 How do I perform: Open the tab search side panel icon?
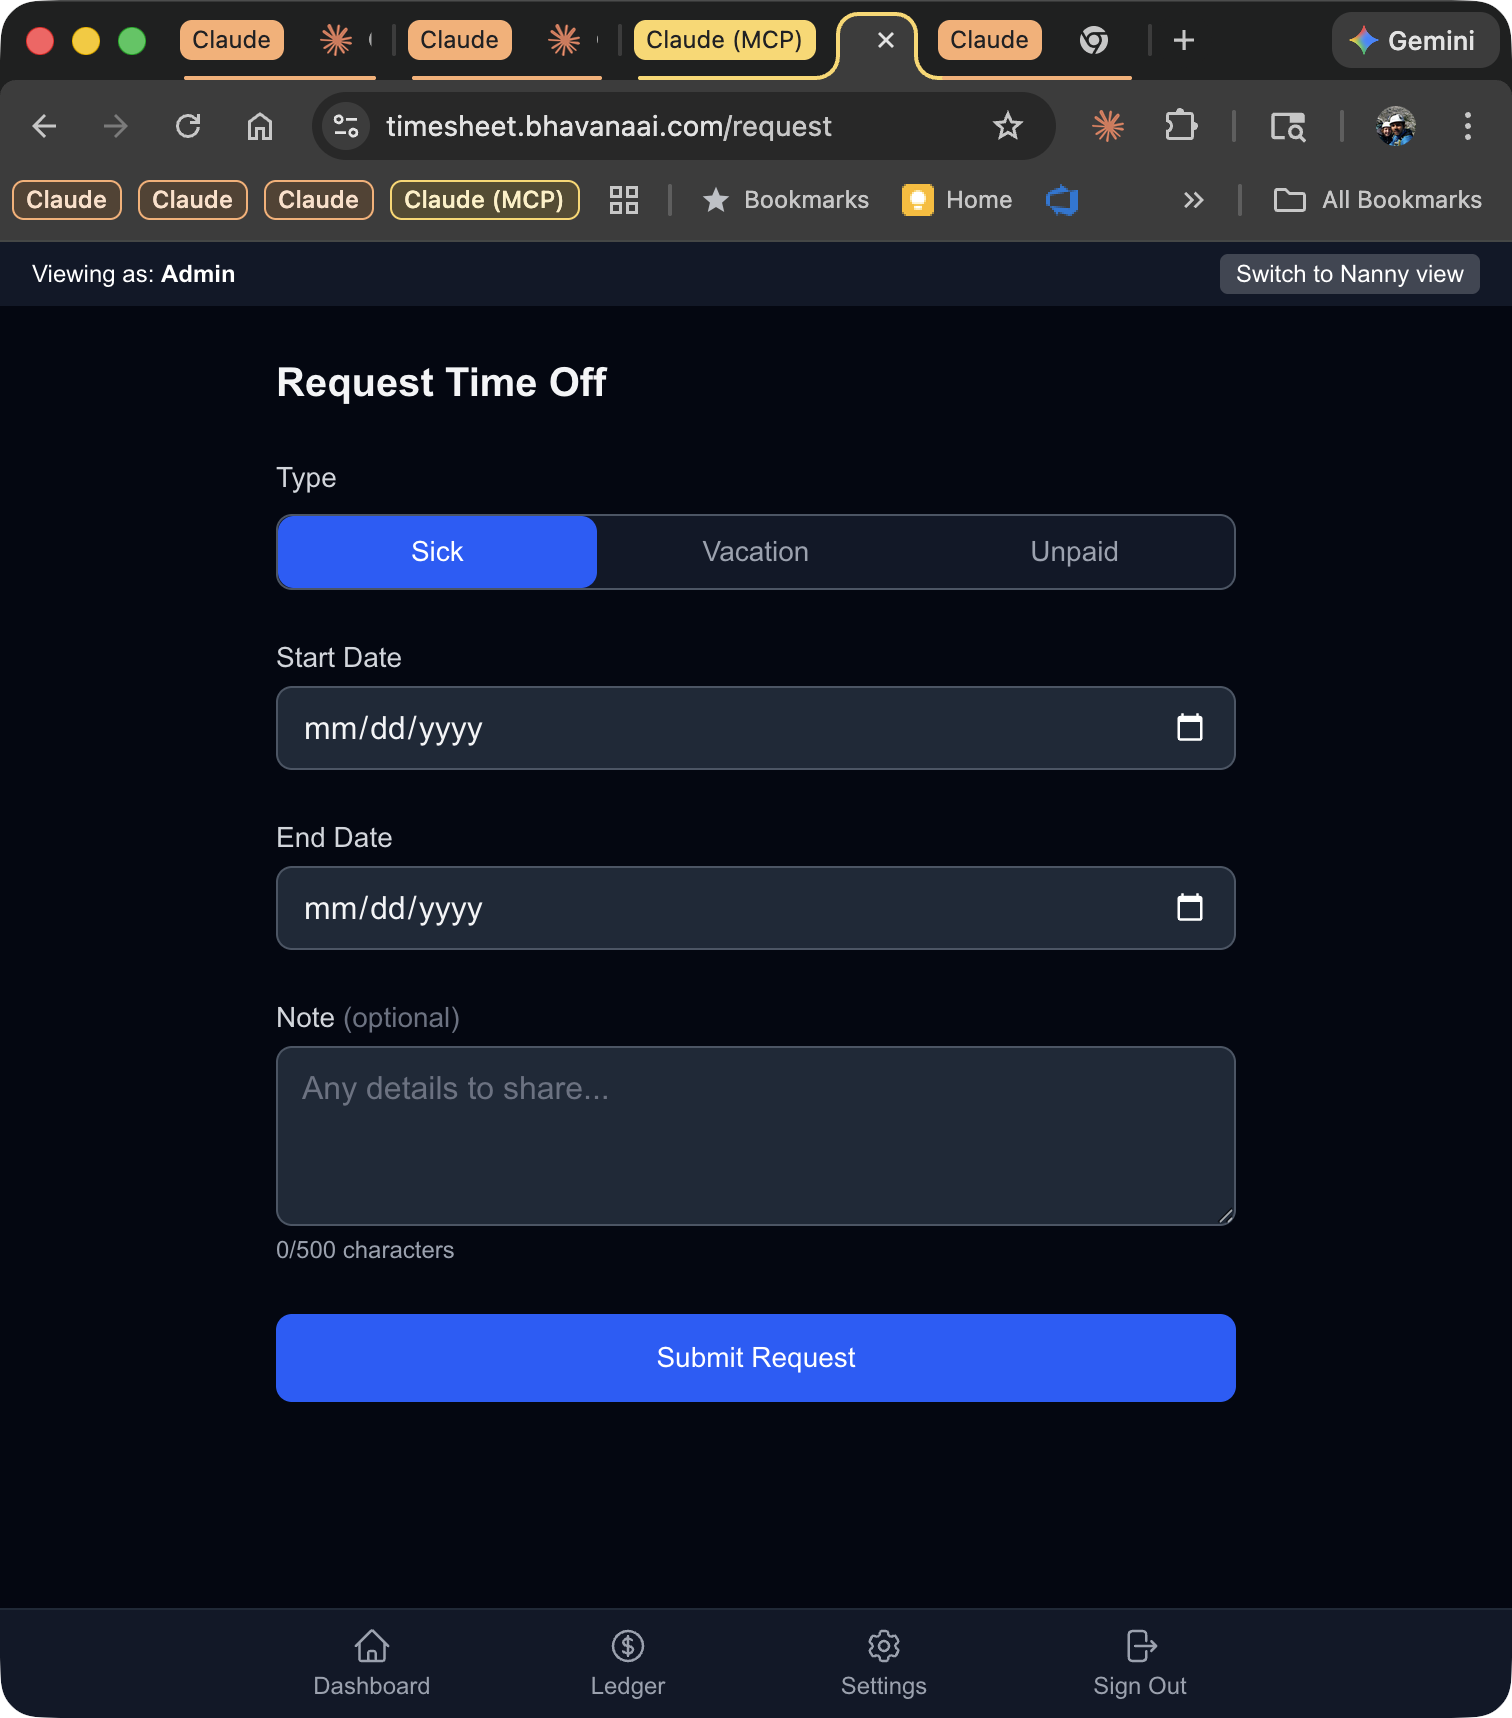coord(1288,126)
